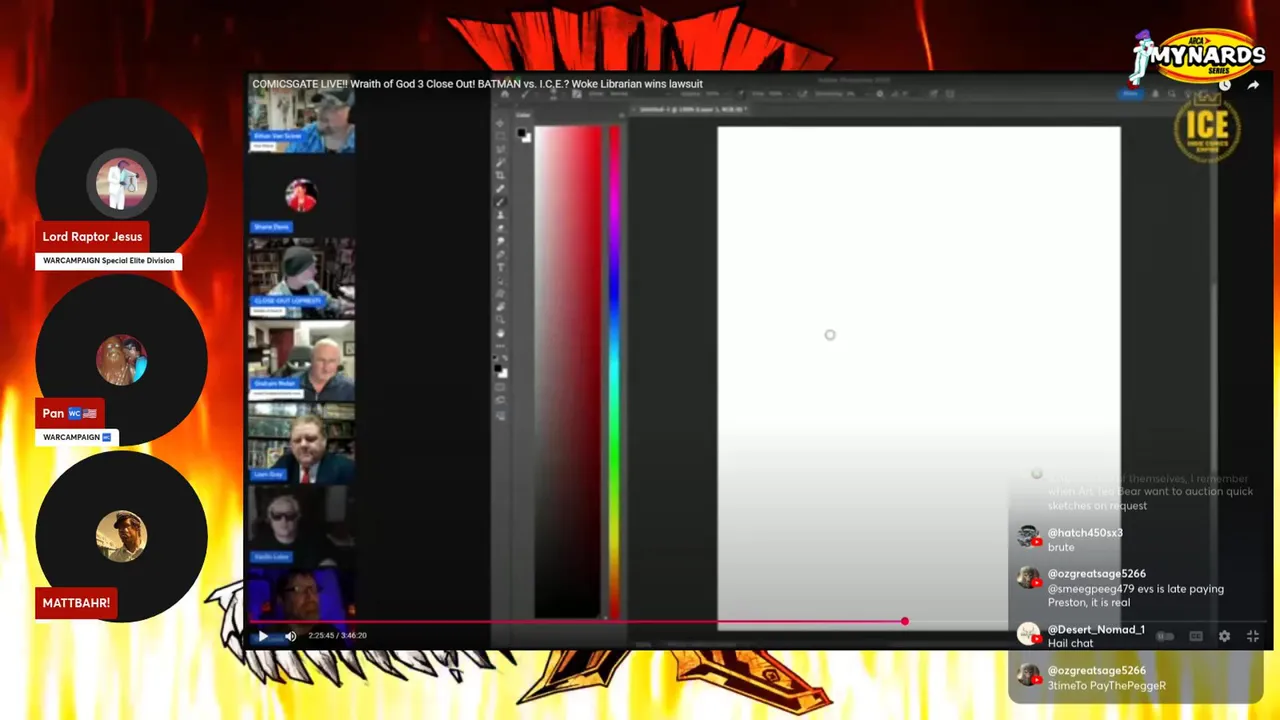Screen dimensions: 1280x720
Task: Open the video player settings gear
Action: pos(1224,636)
